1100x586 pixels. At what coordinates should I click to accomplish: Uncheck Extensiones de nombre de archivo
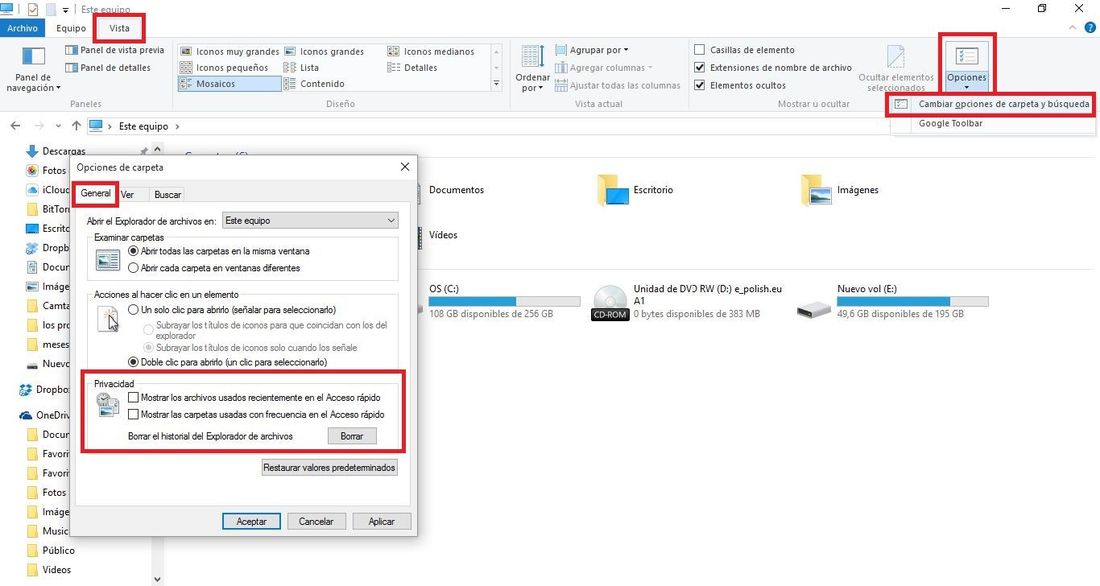click(x=699, y=67)
